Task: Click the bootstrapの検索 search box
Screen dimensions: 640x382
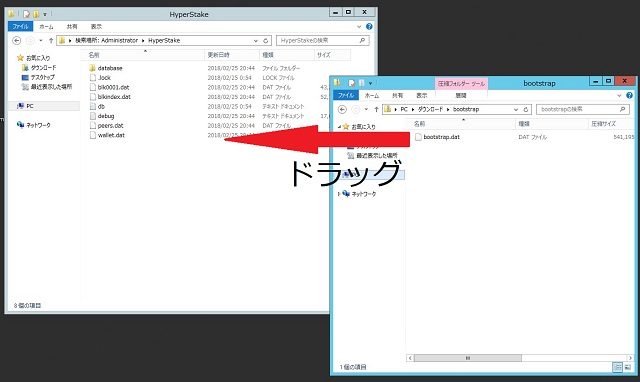Action: (x=582, y=109)
